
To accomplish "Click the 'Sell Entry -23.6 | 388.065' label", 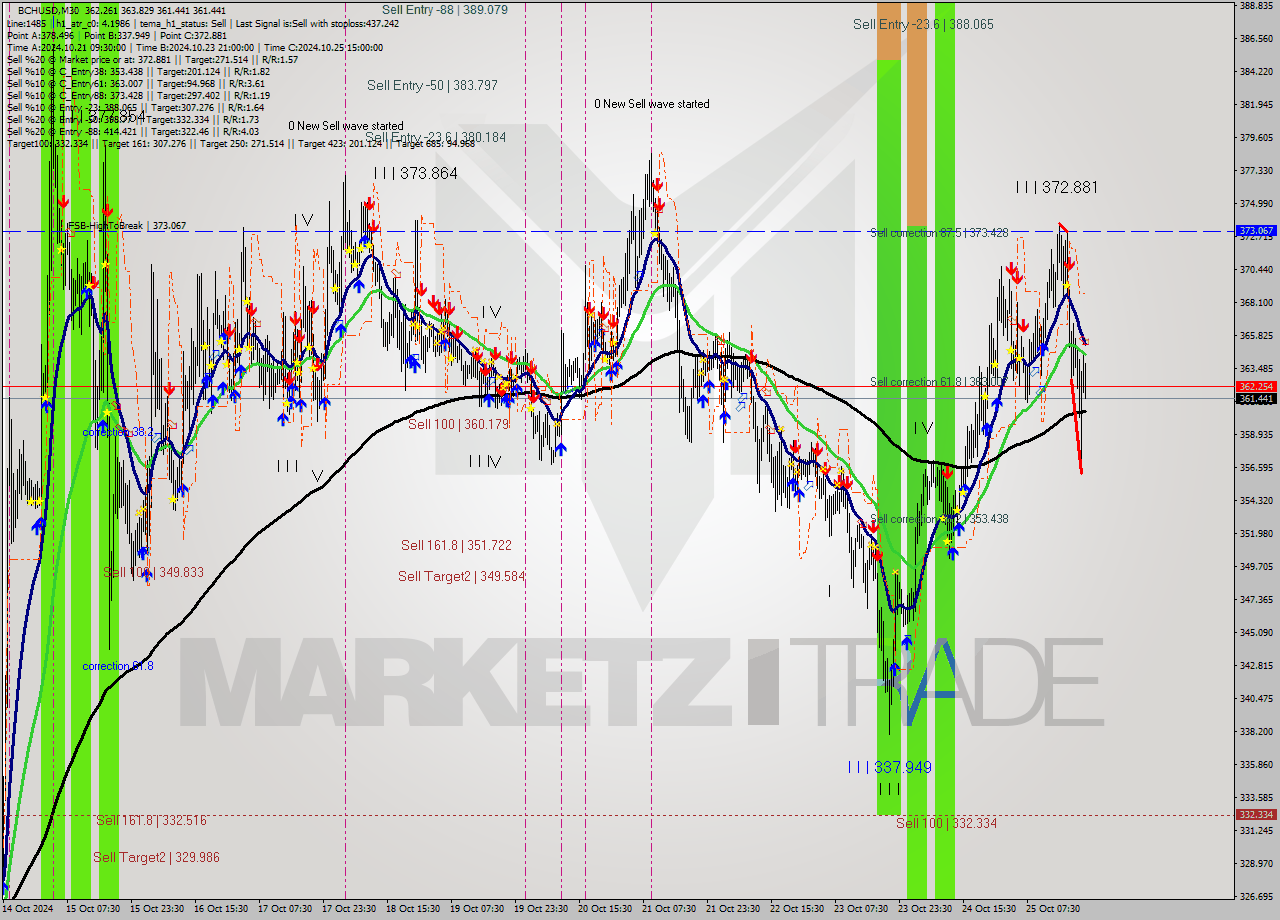I will pos(923,24).
